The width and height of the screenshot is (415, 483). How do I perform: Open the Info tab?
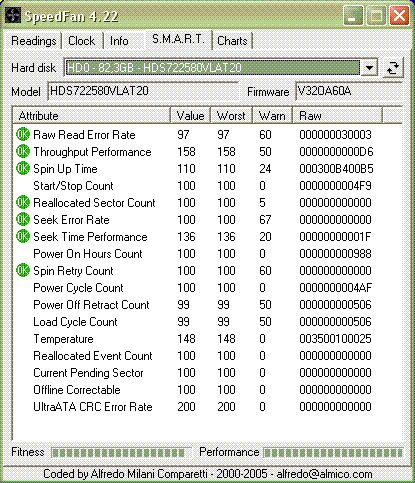pos(119,41)
